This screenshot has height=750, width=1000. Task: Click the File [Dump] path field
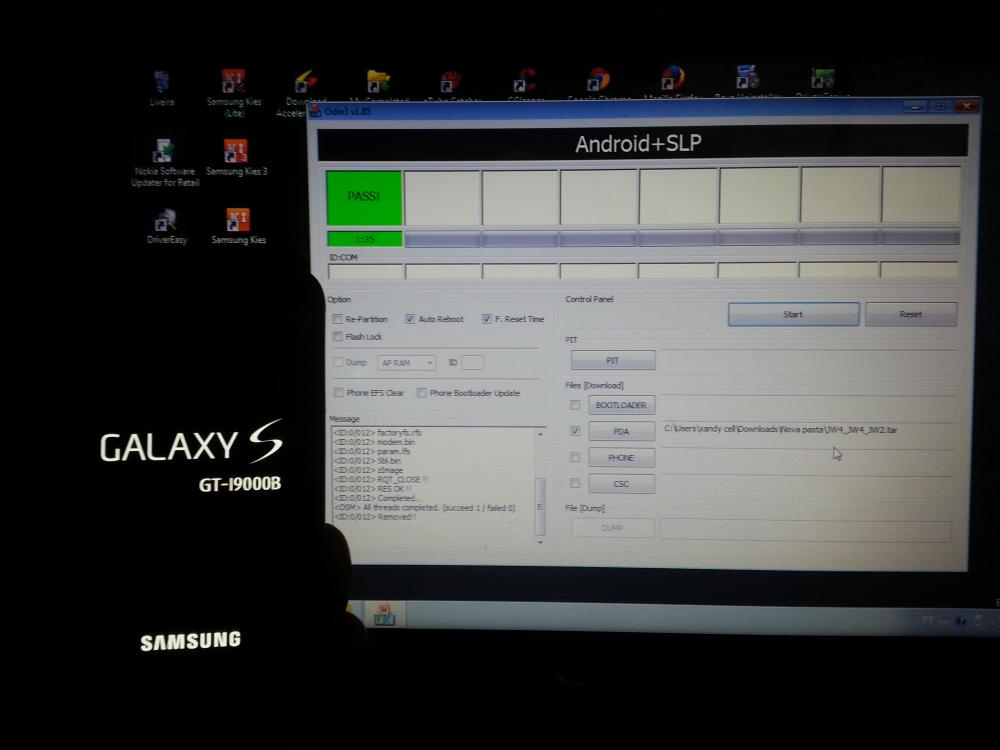[x=805, y=529]
